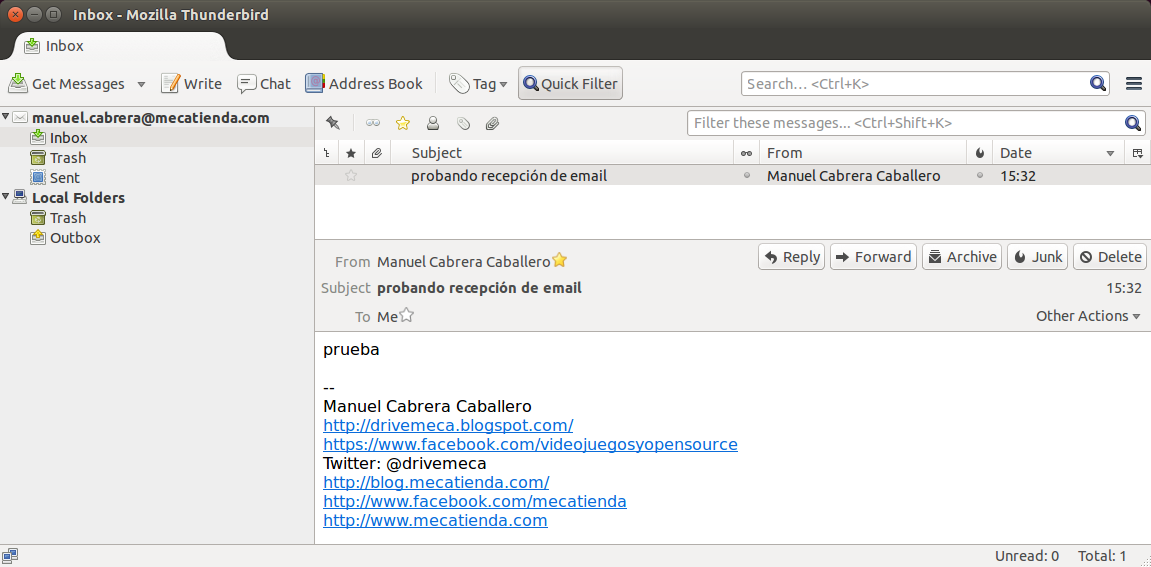Select the Sent folder
The height and width of the screenshot is (567, 1151).
coord(64,178)
